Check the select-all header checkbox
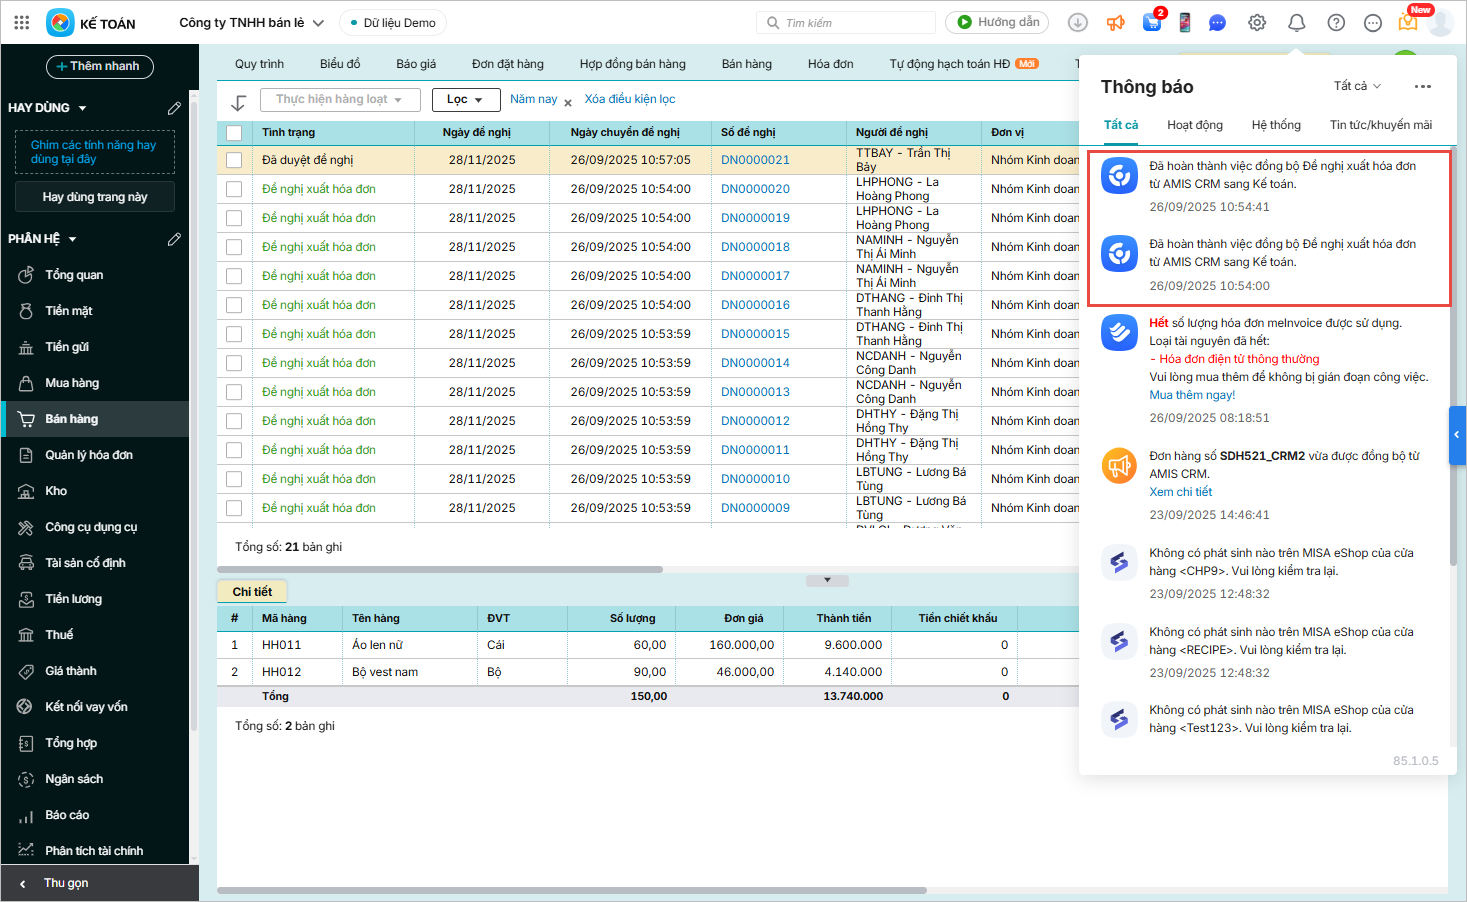Image resolution: width=1467 pixels, height=902 pixels. point(234,132)
